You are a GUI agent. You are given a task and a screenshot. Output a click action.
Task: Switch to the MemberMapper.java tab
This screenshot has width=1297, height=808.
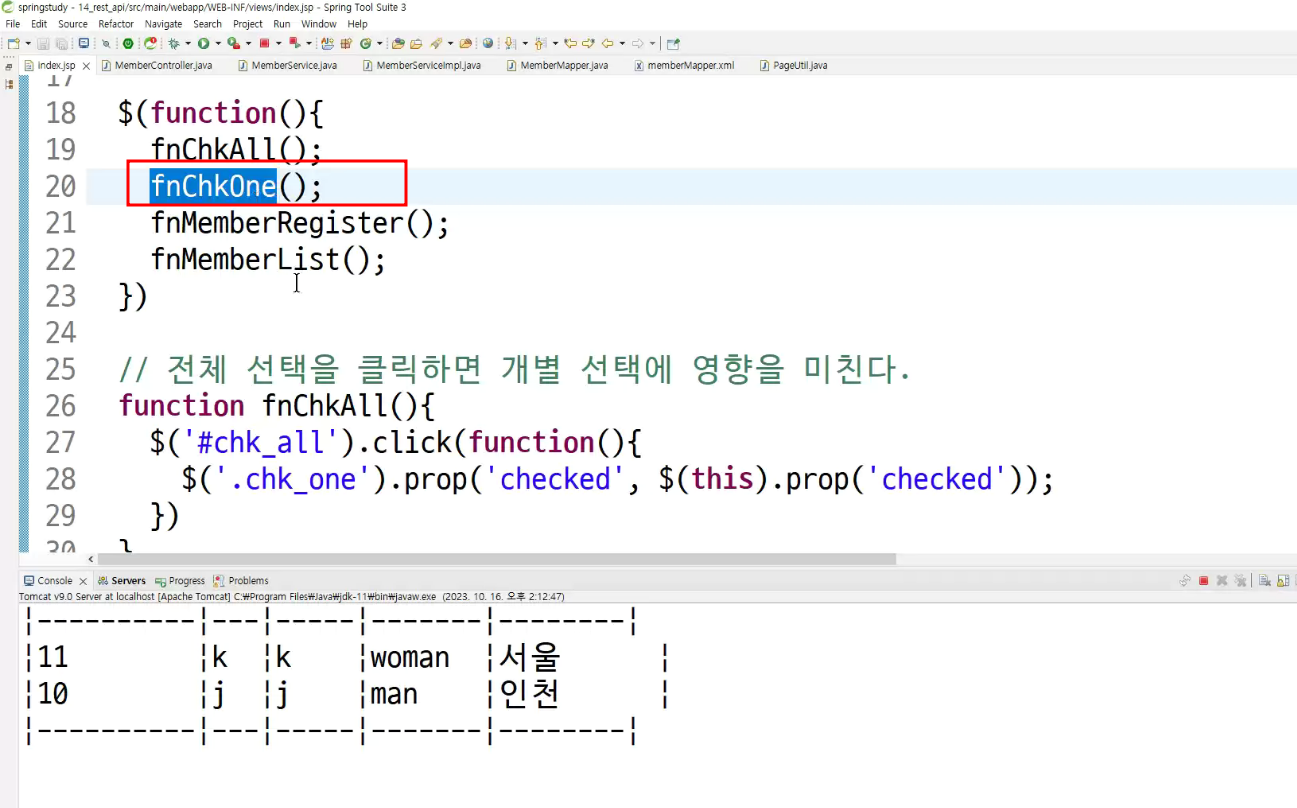tap(558, 66)
